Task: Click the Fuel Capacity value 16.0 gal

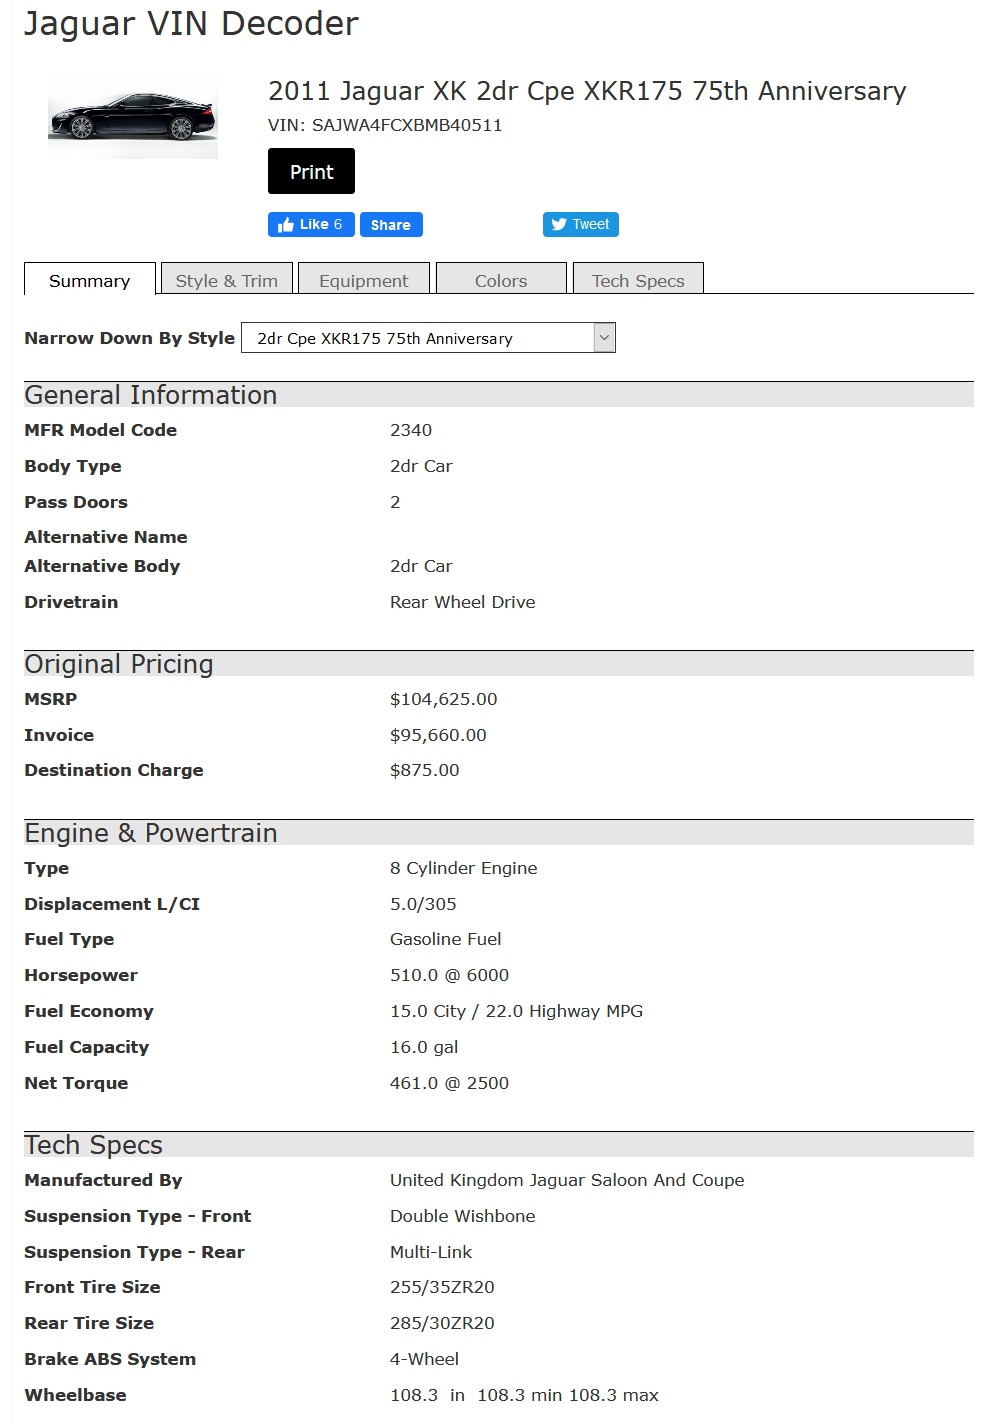Action: [424, 1047]
